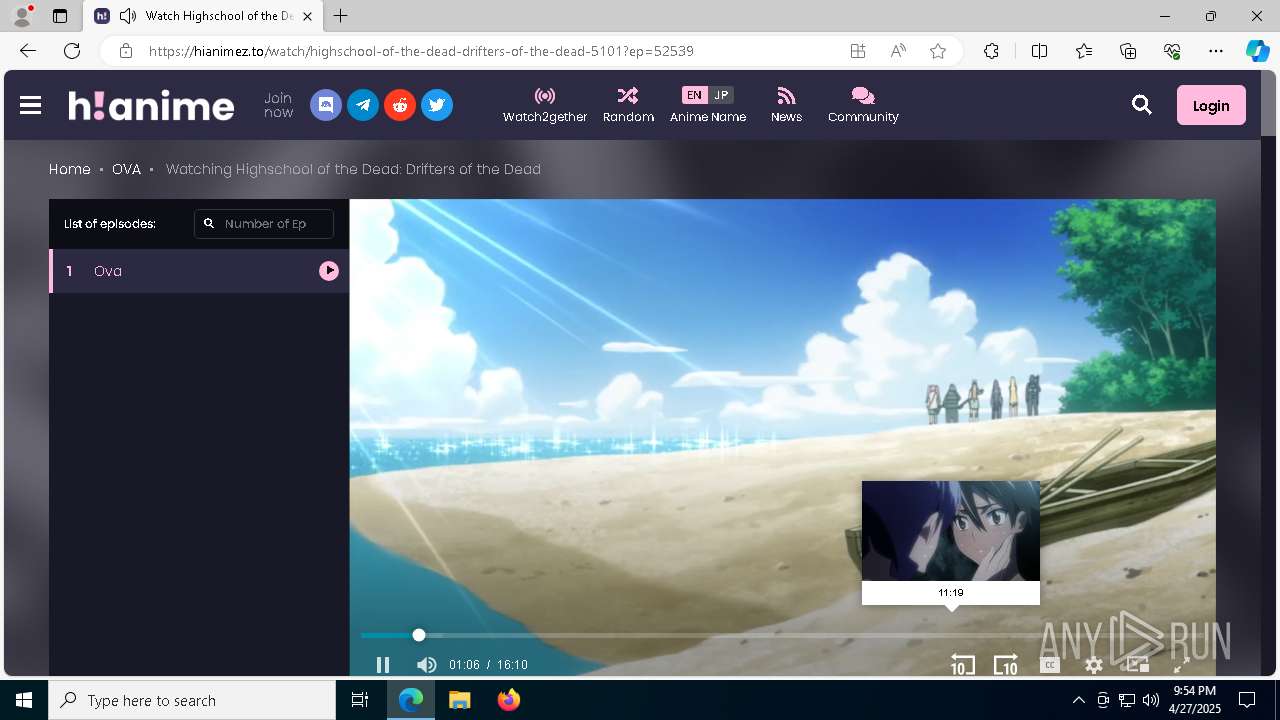Open browser Extensions
This screenshot has height=720, width=1280.
991,51
